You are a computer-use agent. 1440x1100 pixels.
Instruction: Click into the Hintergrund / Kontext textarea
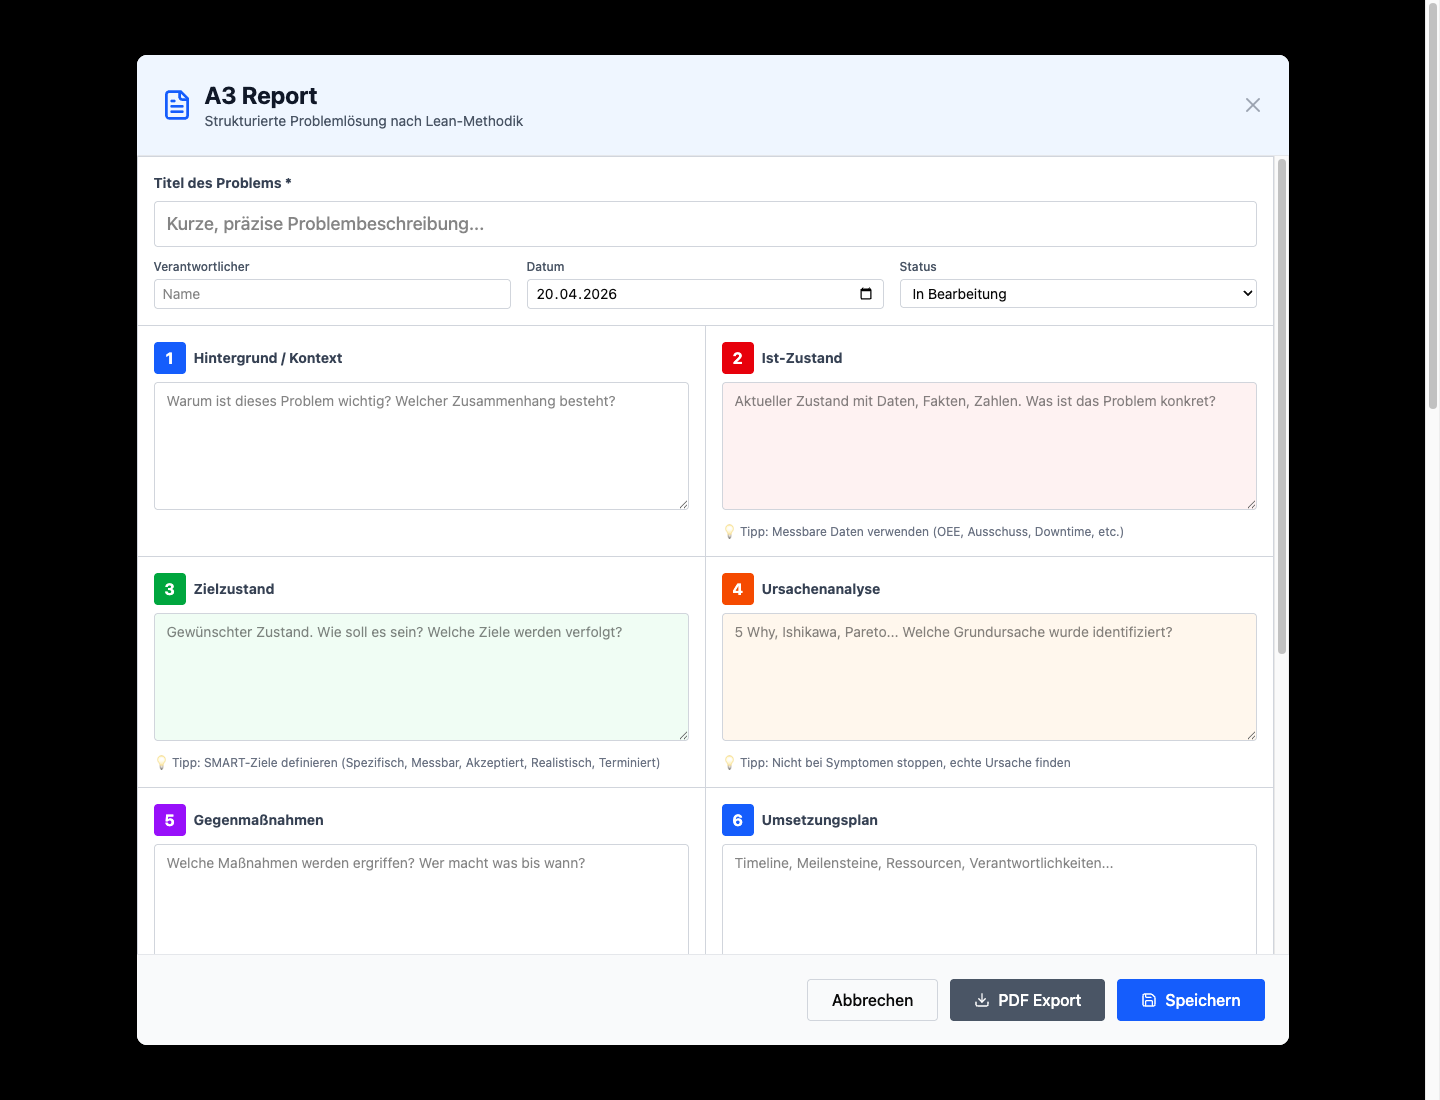tap(421, 446)
